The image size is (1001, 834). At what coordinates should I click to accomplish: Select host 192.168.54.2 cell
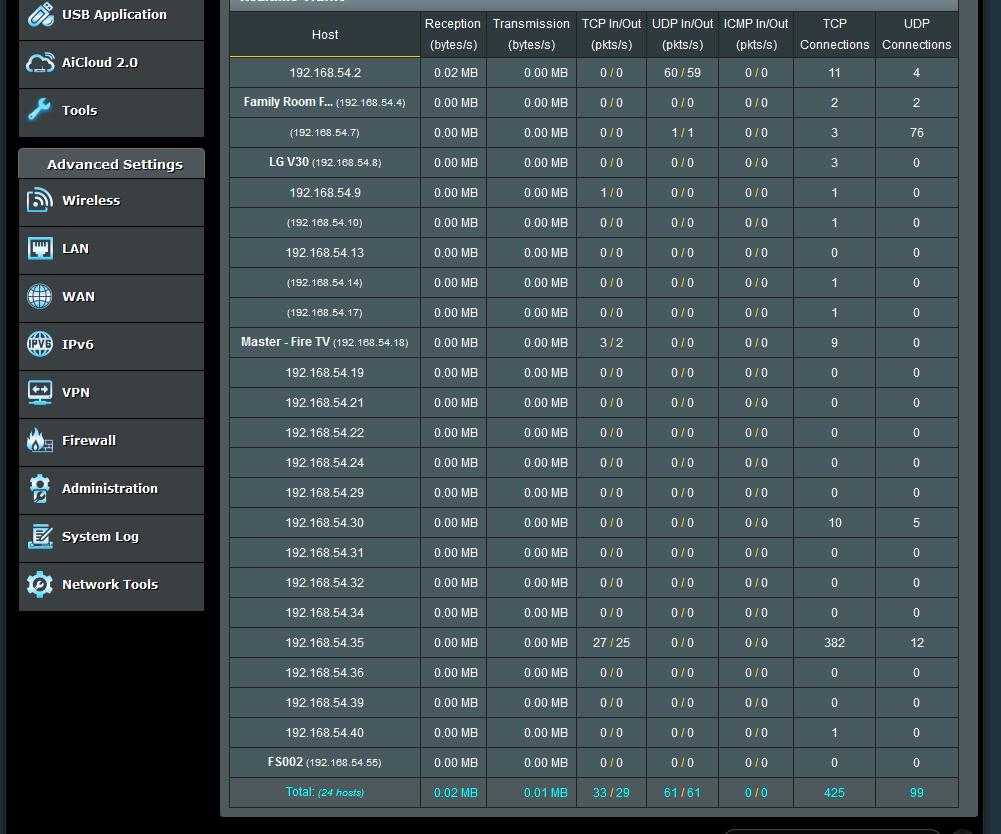click(x=325, y=73)
